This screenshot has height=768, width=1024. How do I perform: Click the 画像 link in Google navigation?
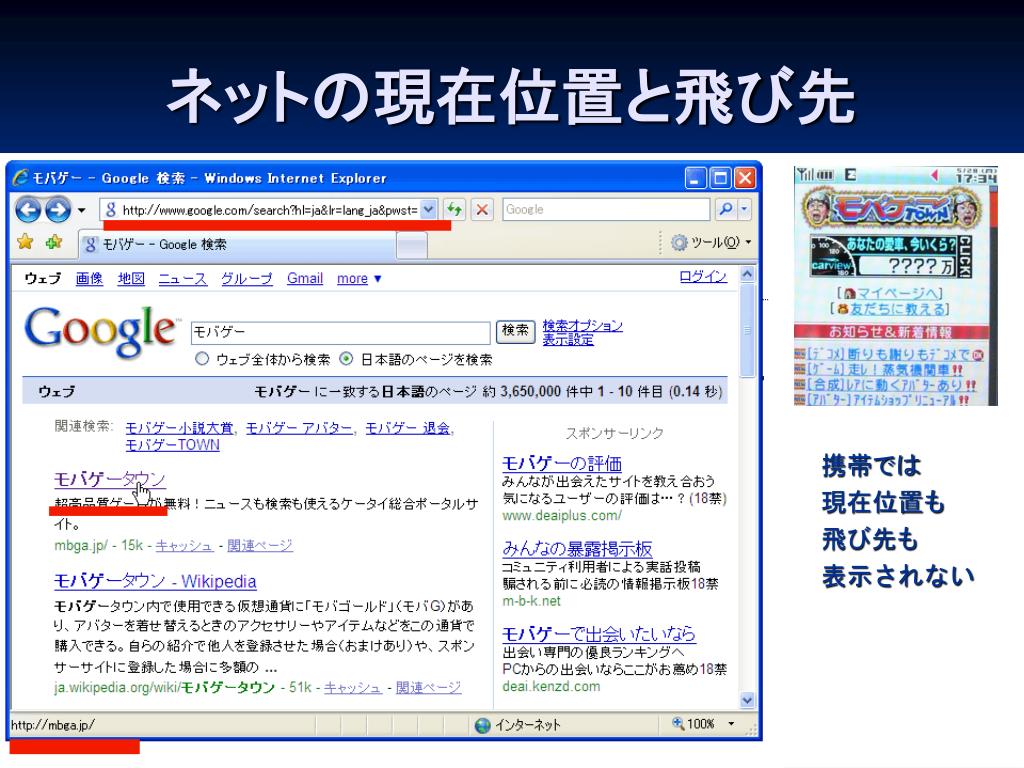tap(89, 279)
